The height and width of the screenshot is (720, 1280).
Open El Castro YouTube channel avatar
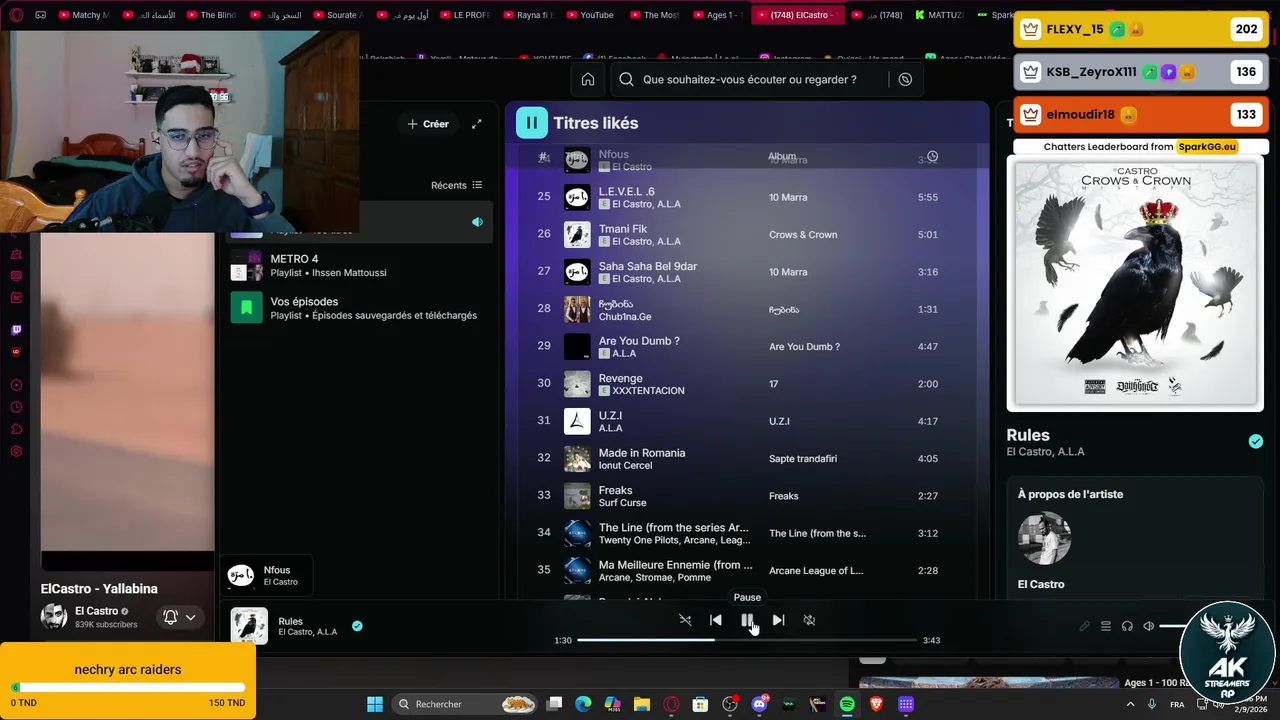(x=54, y=617)
